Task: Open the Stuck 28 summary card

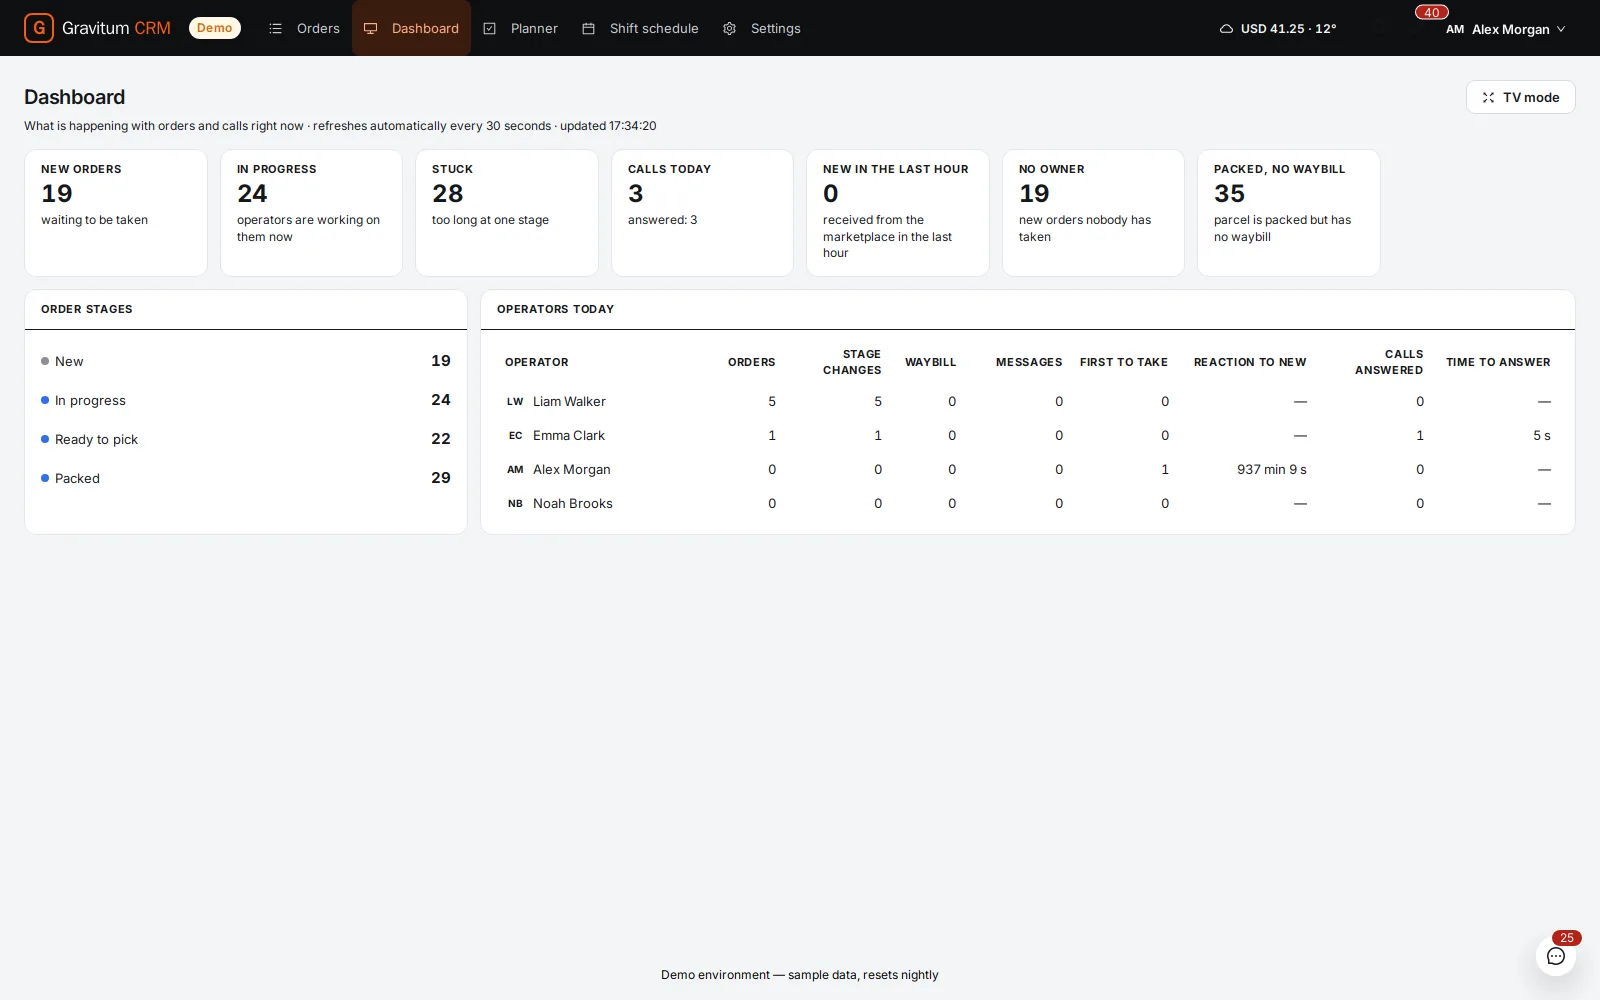Action: point(507,213)
